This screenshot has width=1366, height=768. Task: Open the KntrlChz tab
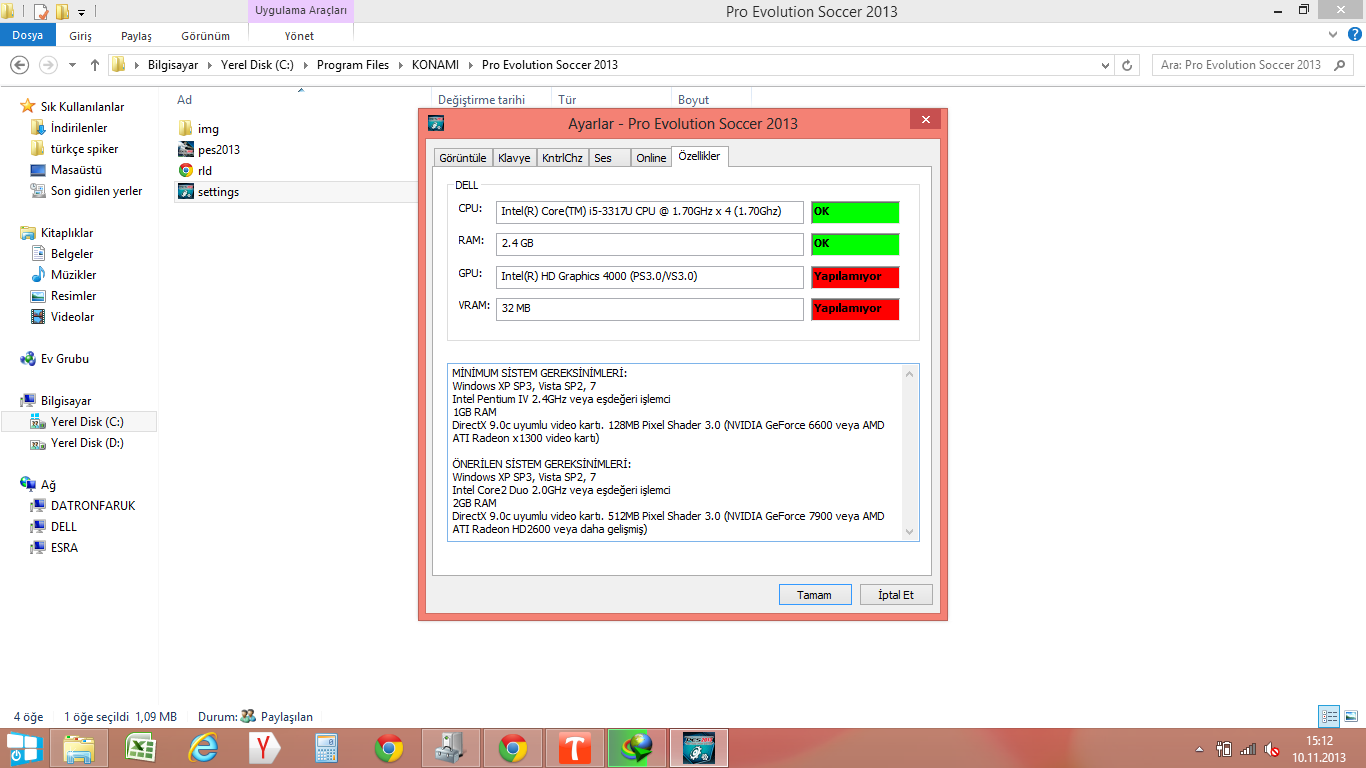(562, 158)
